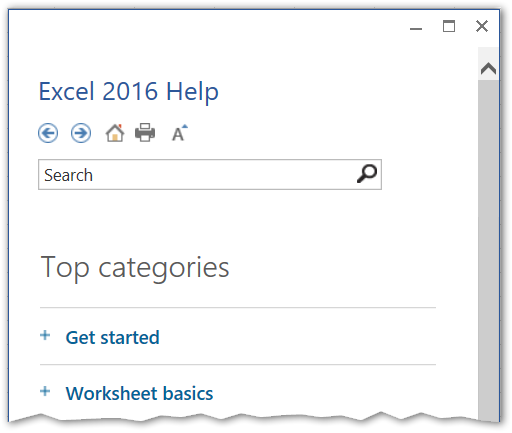Image resolution: width=512 pixels, height=433 pixels.
Task: Increase text size with the A icon
Action: (180, 133)
